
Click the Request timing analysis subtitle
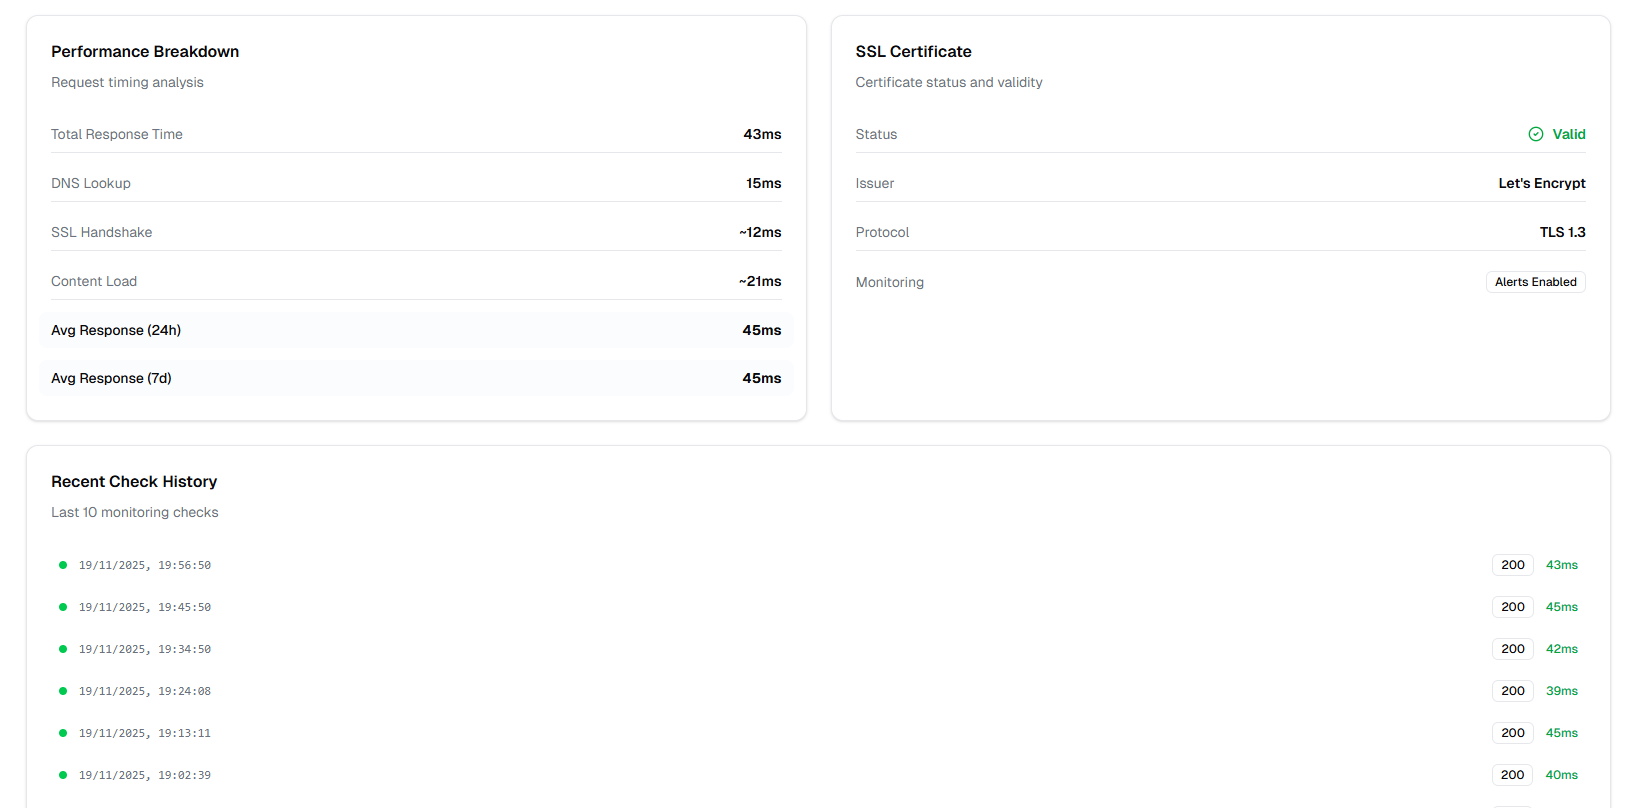tap(127, 82)
